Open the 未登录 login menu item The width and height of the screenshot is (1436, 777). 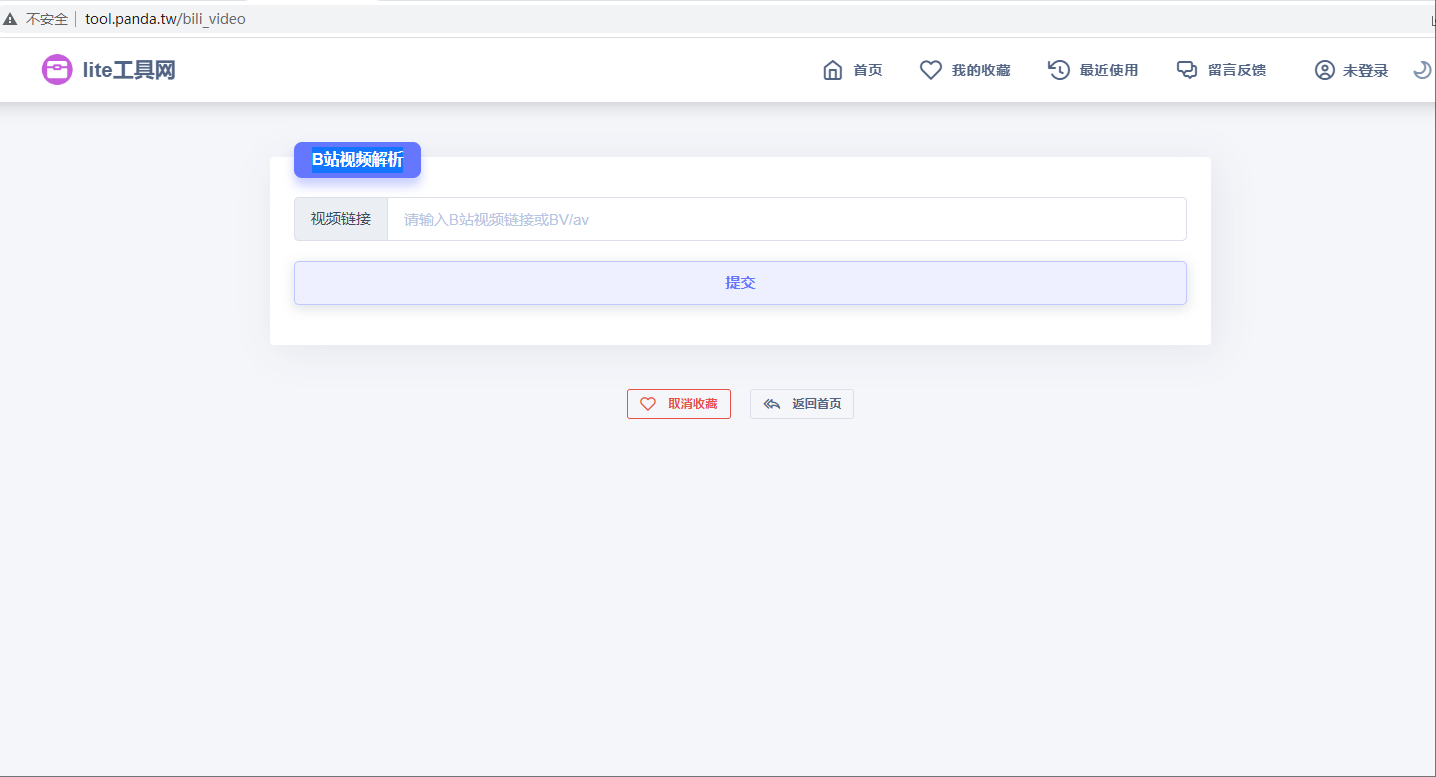1365,70
